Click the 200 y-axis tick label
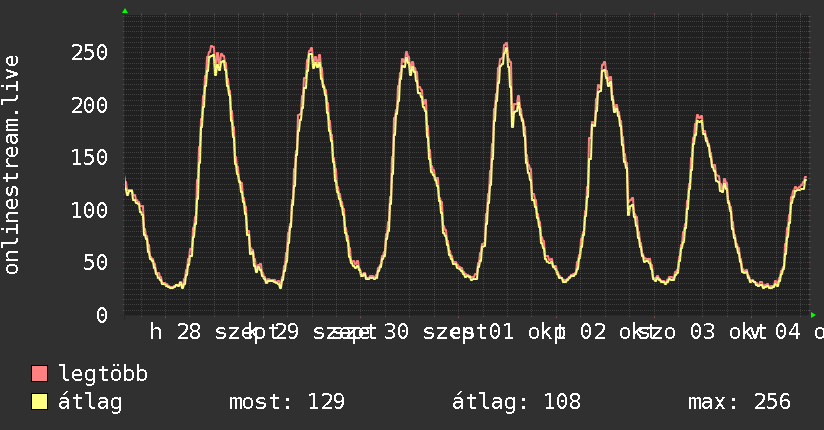The image size is (824, 430). [x=89, y=105]
